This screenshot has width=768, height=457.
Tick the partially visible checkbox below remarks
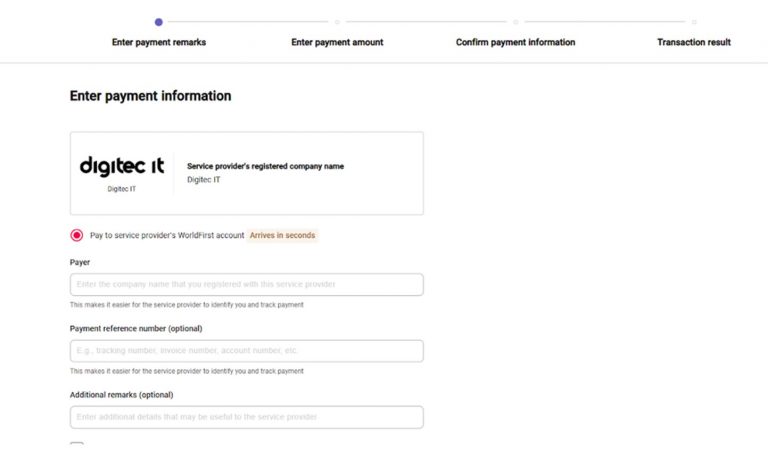77,445
